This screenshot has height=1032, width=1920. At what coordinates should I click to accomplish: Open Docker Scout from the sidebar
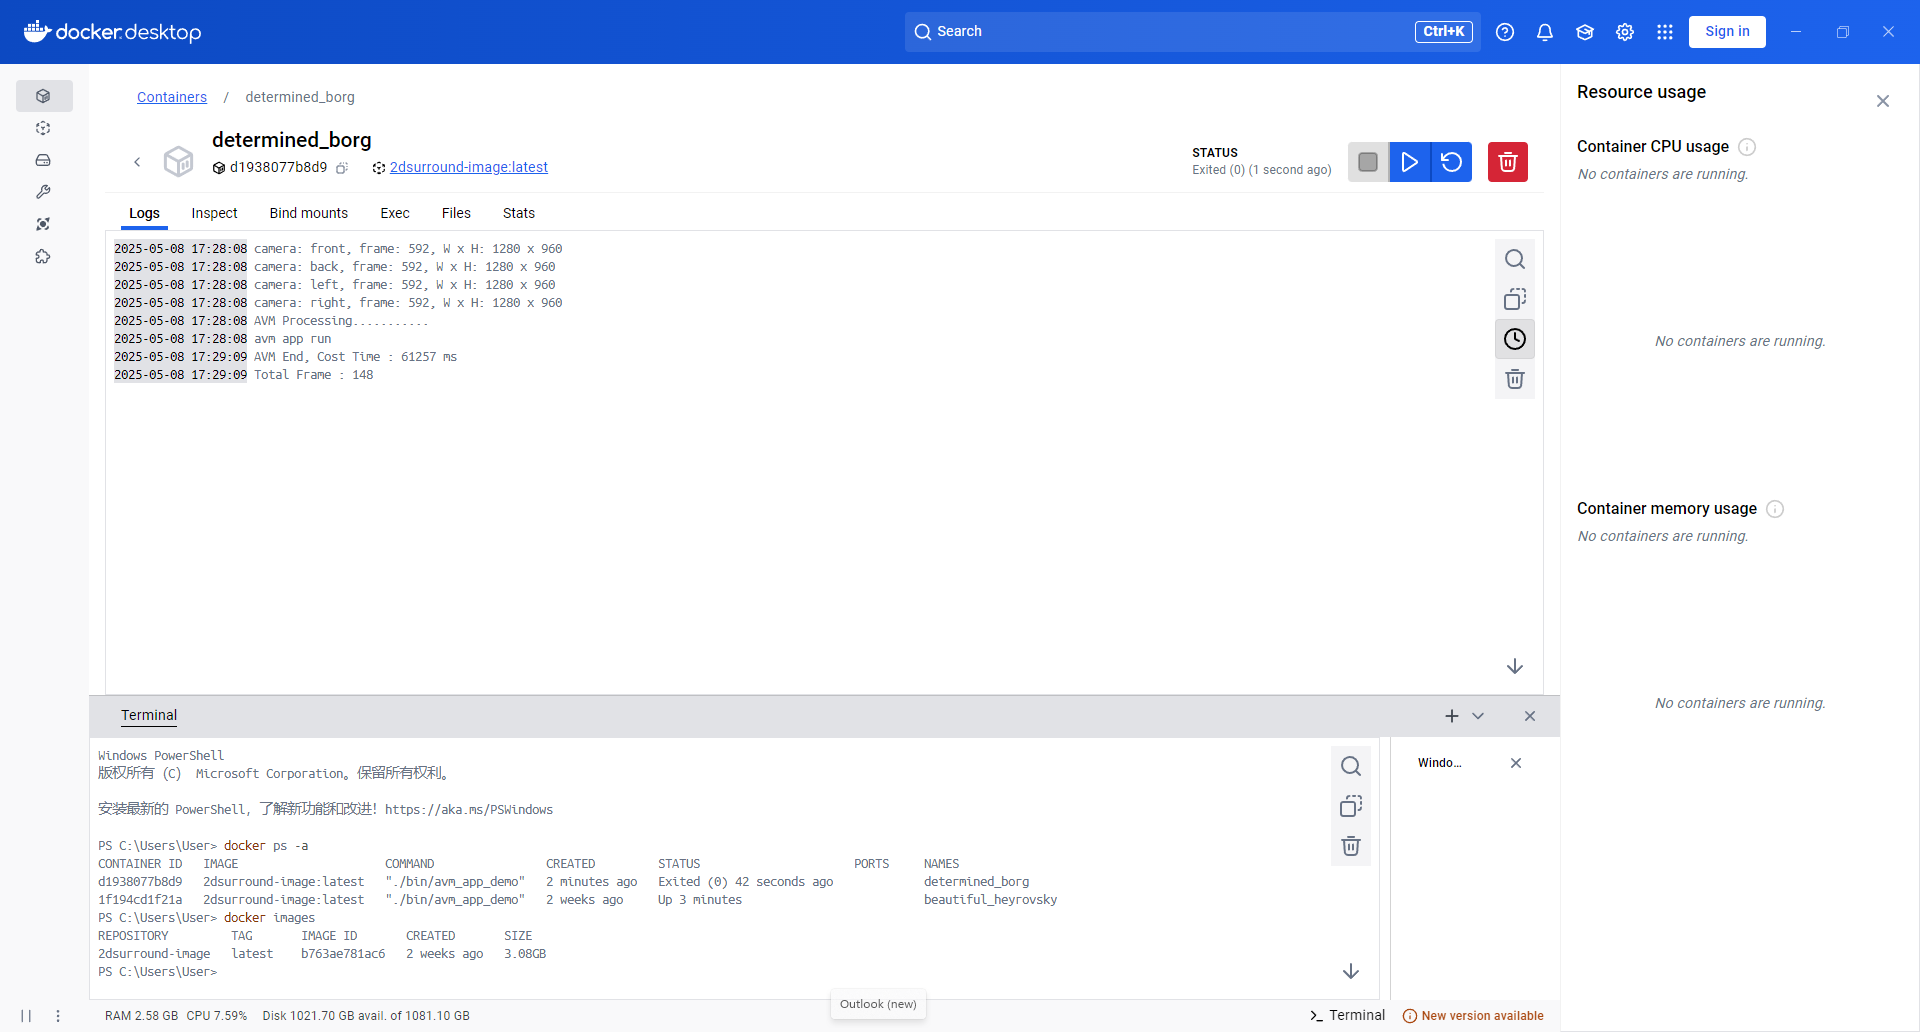point(44,224)
